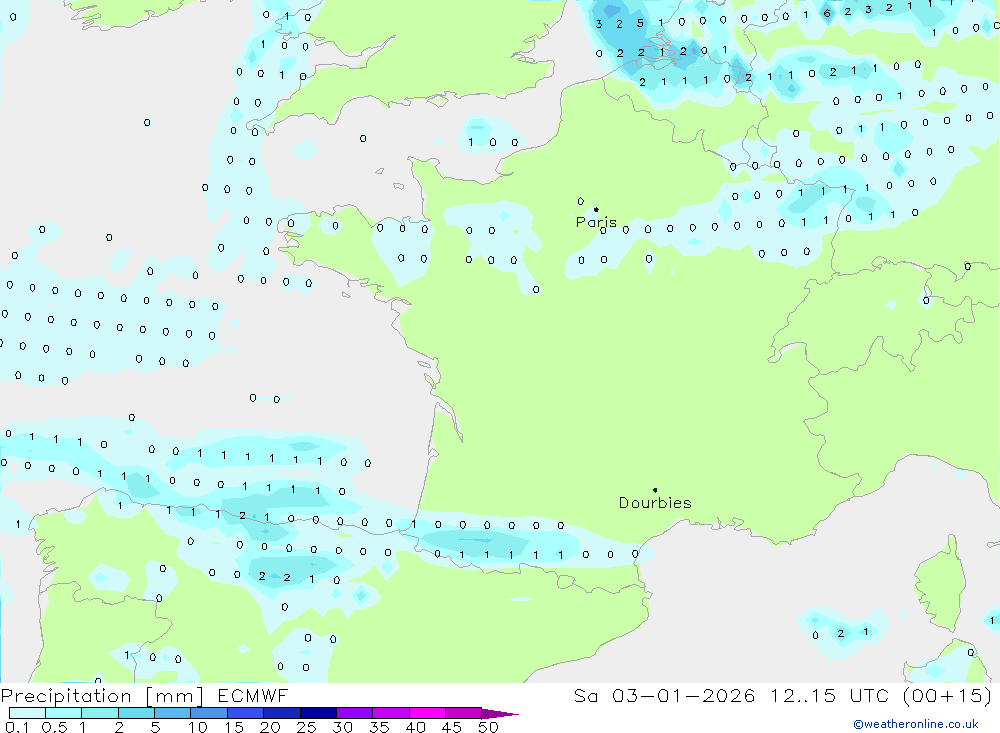This screenshot has height=733, width=1000.
Task: Pick the 30–35 mm violet legend swatch
Action: [354, 713]
